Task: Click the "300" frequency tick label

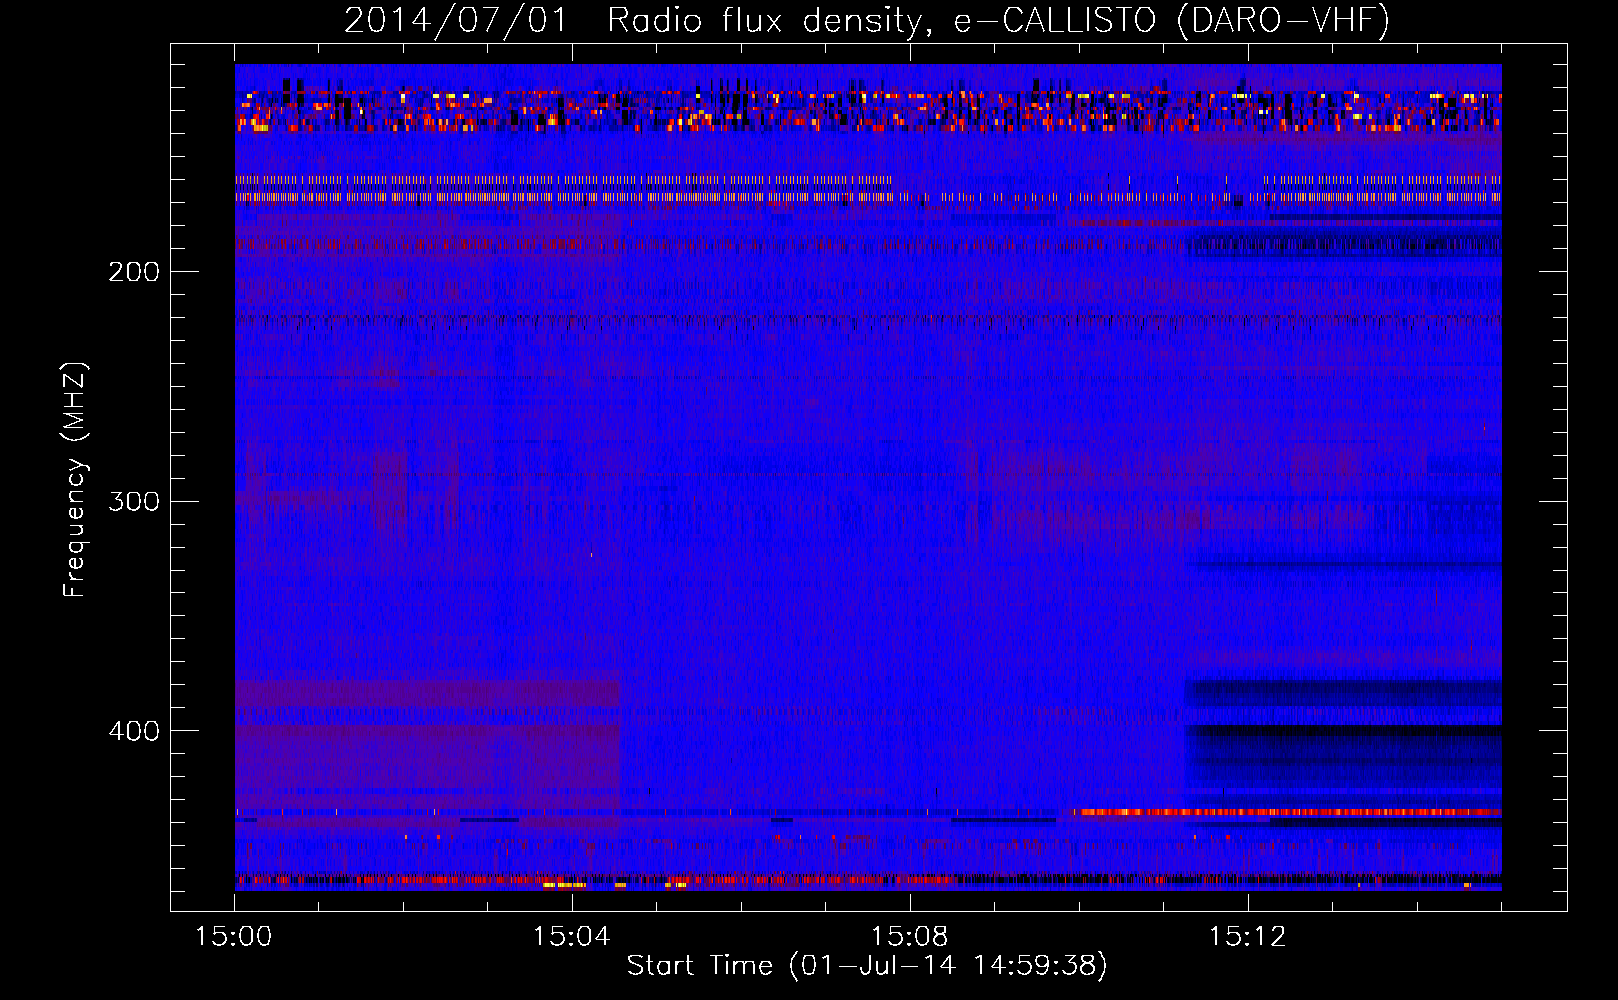Action: point(134,501)
